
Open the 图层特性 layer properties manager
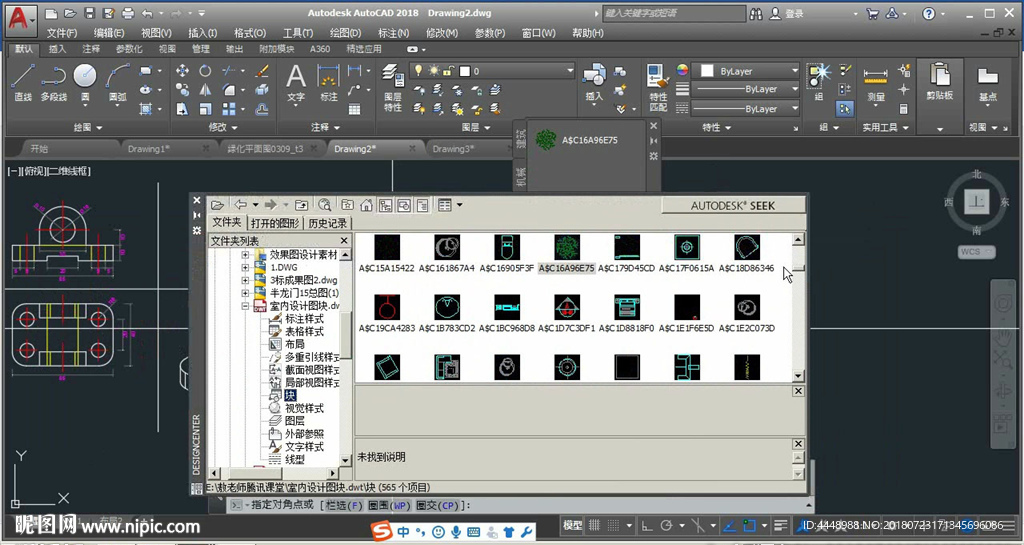tap(392, 87)
